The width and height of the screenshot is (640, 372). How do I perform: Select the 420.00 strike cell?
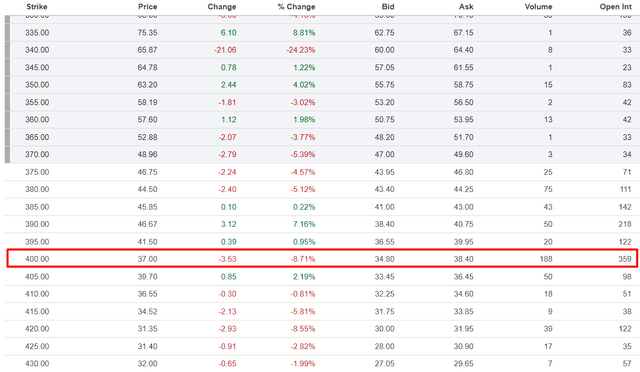[x=37, y=329]
